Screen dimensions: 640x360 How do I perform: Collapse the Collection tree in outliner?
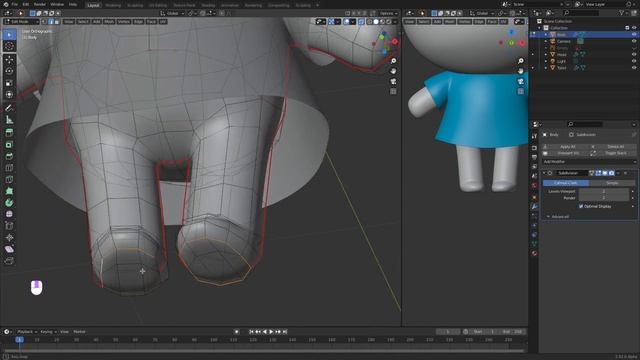pyautogui.click(x=540, y=28)
